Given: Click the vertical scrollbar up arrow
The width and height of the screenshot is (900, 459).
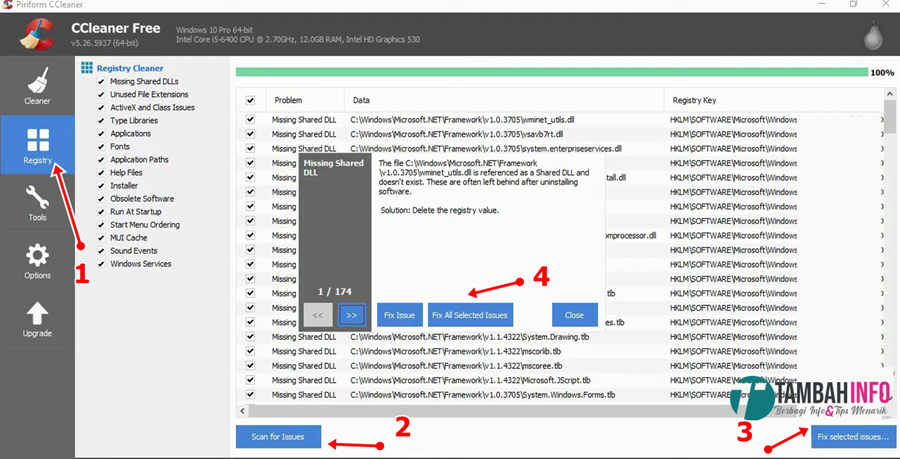Looking at the screenshot, I should click(x=890, y=94).
